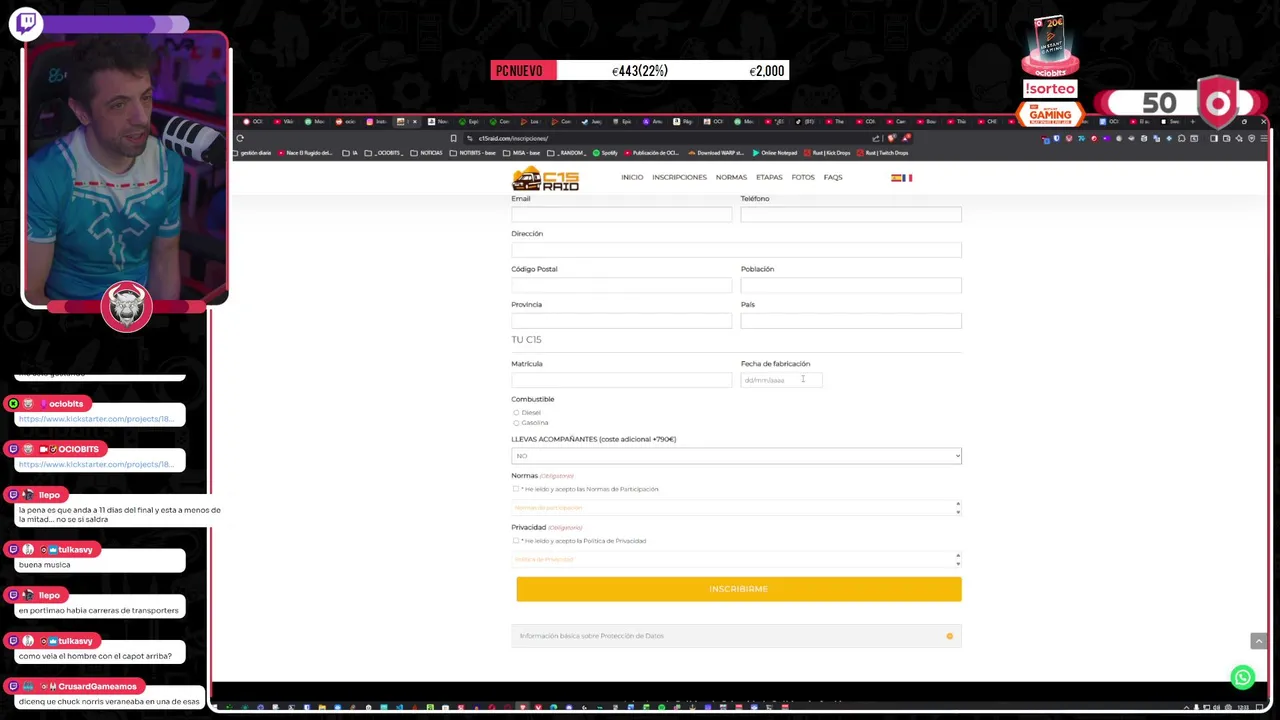Open the browser hamburger menu
1280x720 pixels.
tap(1263, 138)
